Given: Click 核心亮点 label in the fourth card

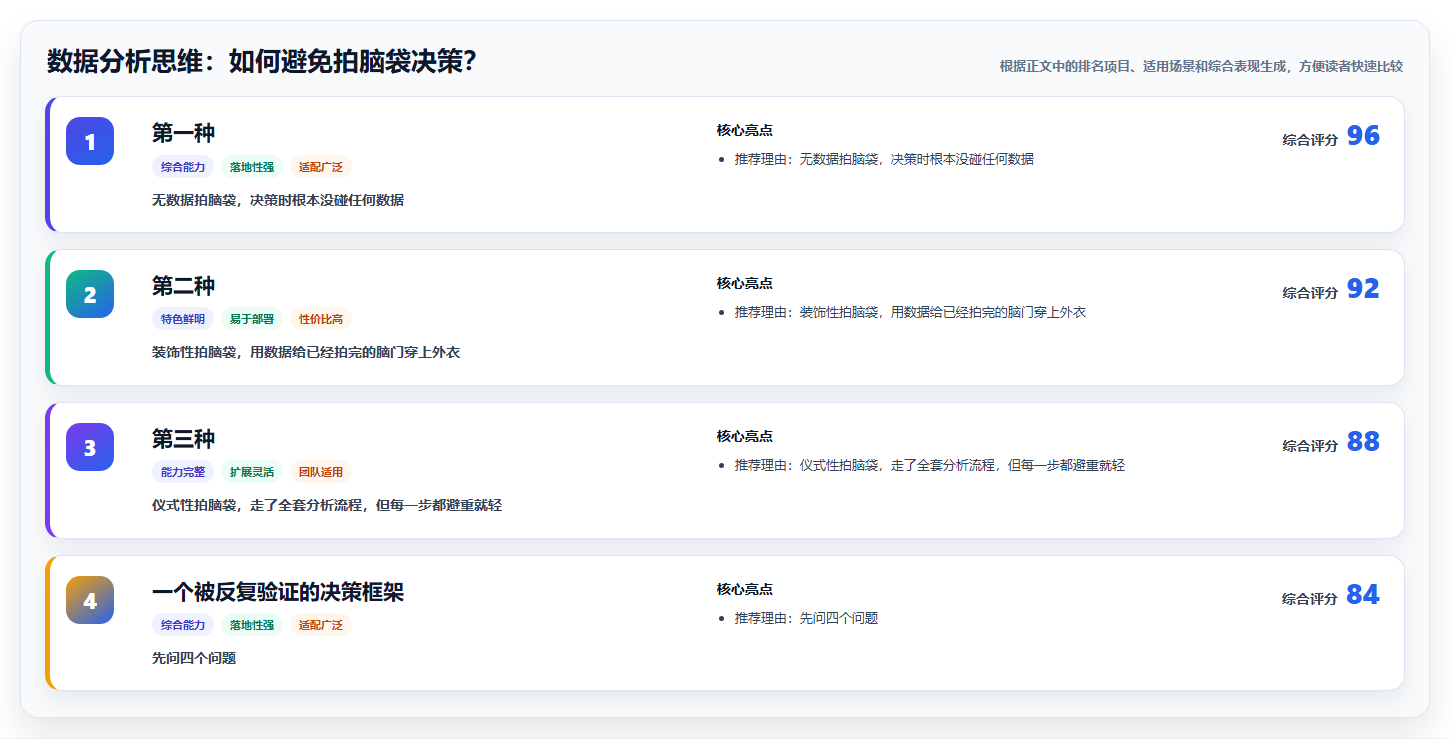Looking at the screenshot, I should 745,589.
